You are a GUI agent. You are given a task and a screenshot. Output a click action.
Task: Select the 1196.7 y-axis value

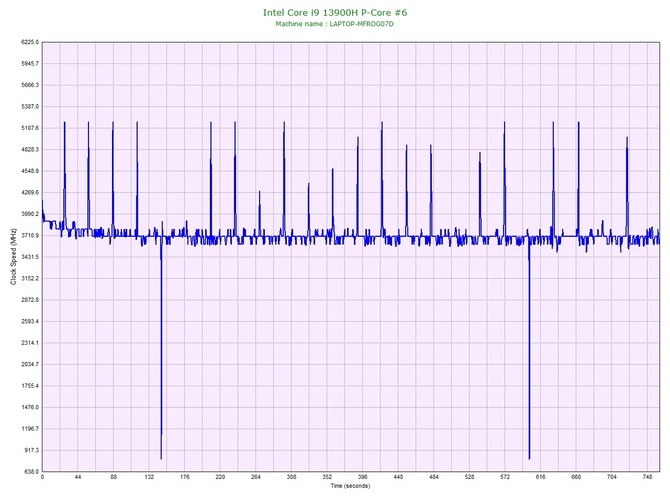point(30,429)
